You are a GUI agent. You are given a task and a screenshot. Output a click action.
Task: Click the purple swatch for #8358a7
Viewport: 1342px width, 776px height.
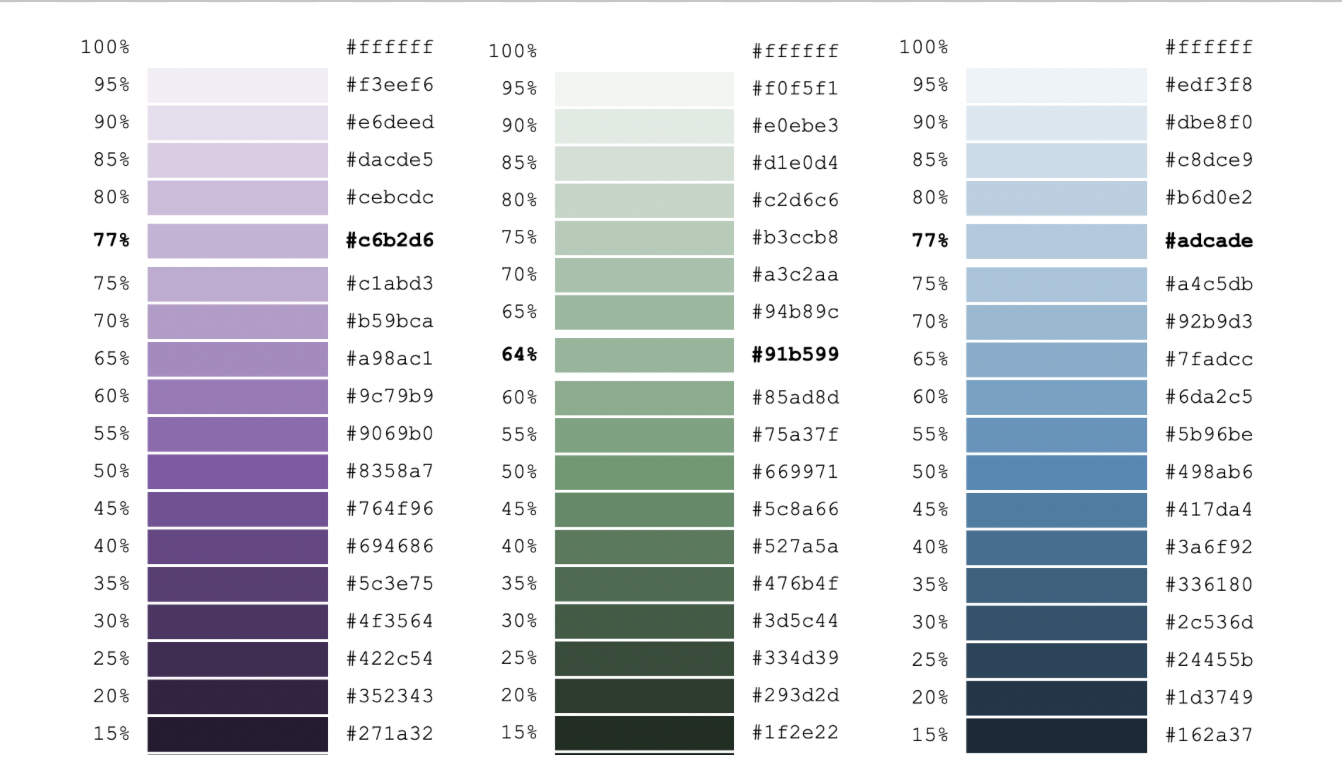(x=238, y=471)
